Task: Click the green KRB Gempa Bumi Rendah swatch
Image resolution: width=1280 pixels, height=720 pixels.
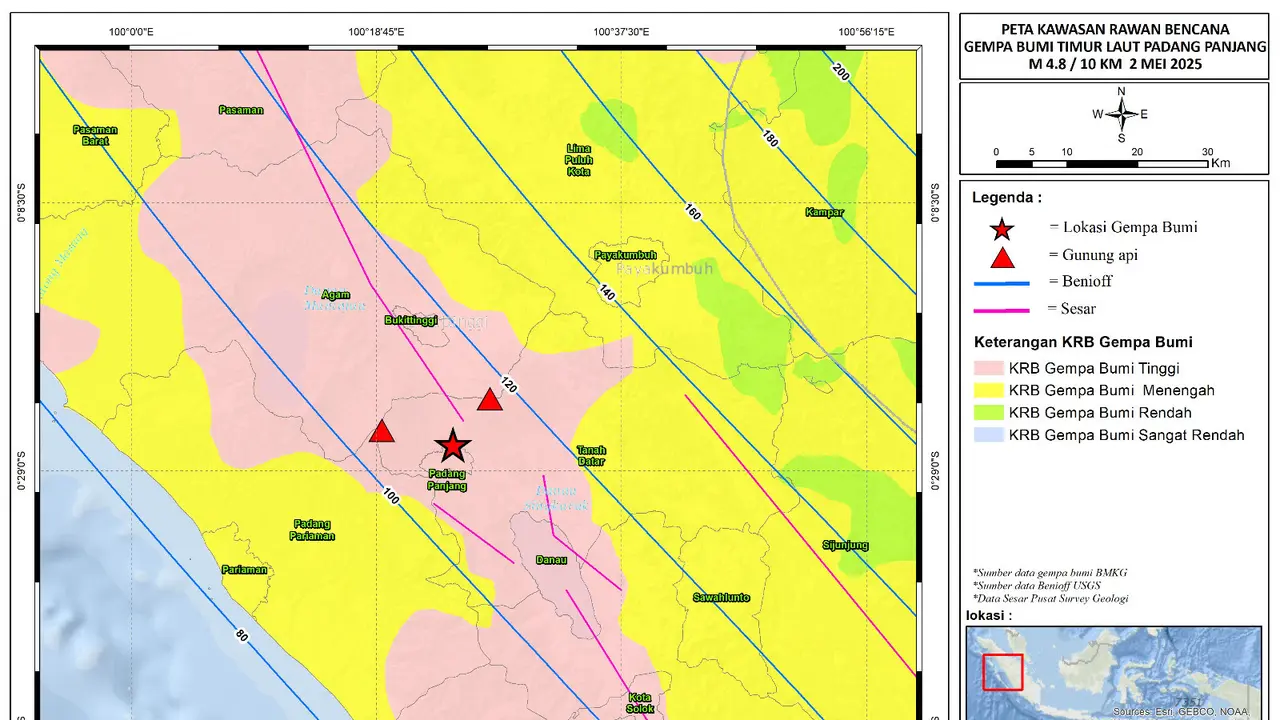Action: [x=987, y=412]
